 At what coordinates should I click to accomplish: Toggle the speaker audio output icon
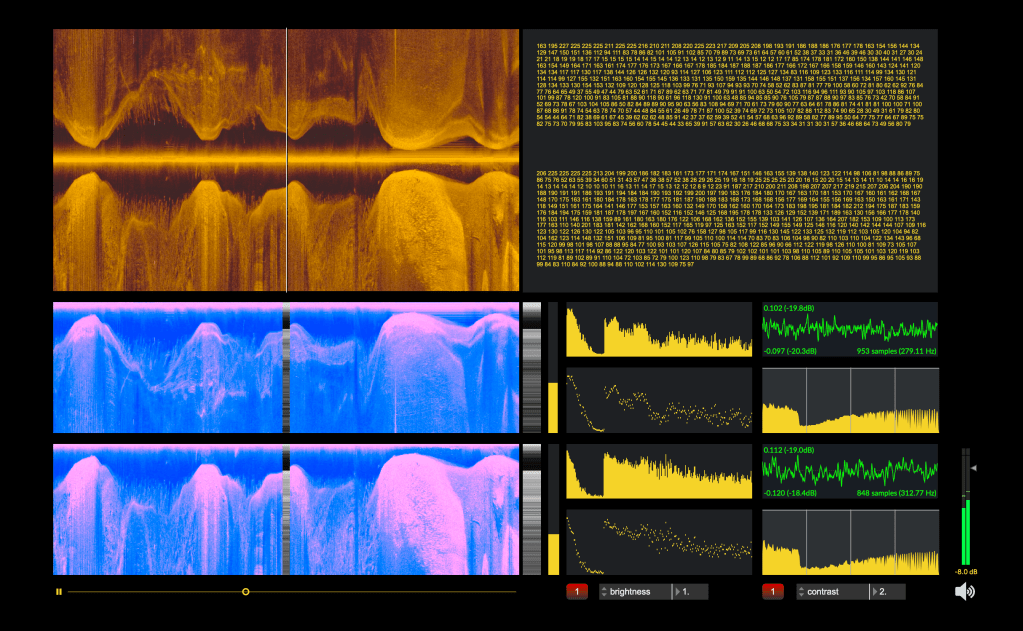(964, 592)
